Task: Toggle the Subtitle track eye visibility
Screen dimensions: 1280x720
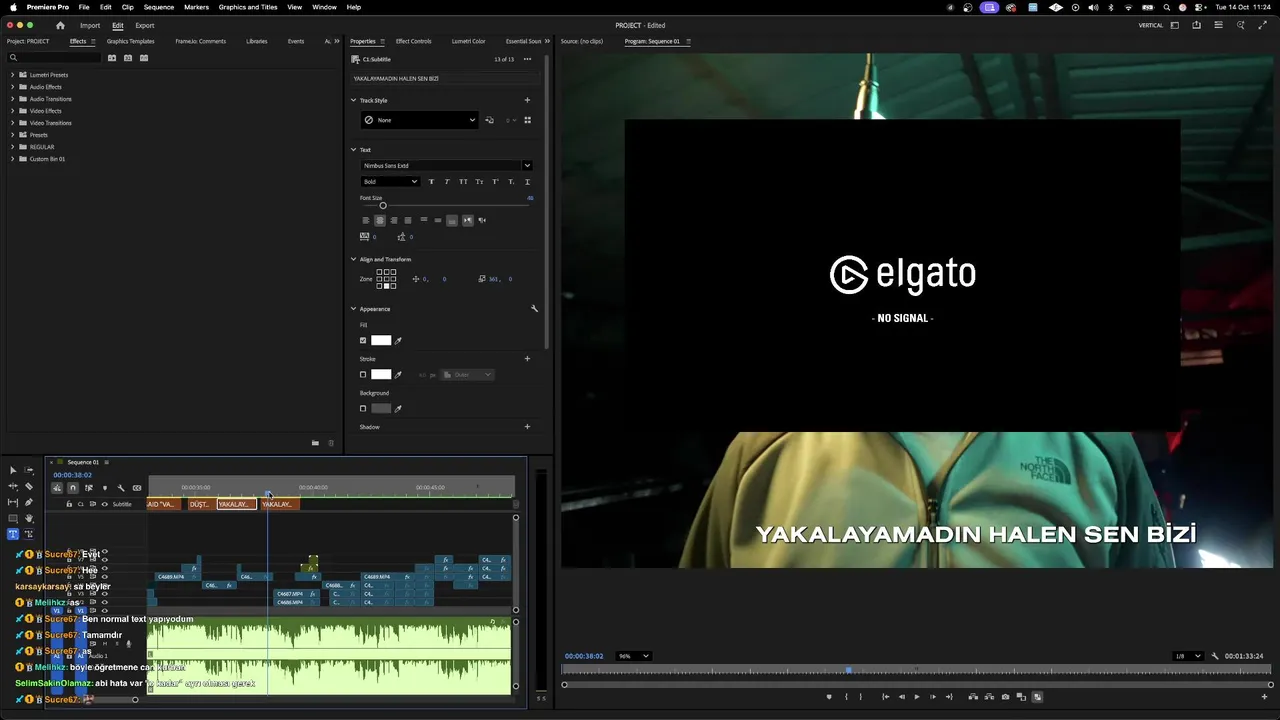Action: pos(104,504)
